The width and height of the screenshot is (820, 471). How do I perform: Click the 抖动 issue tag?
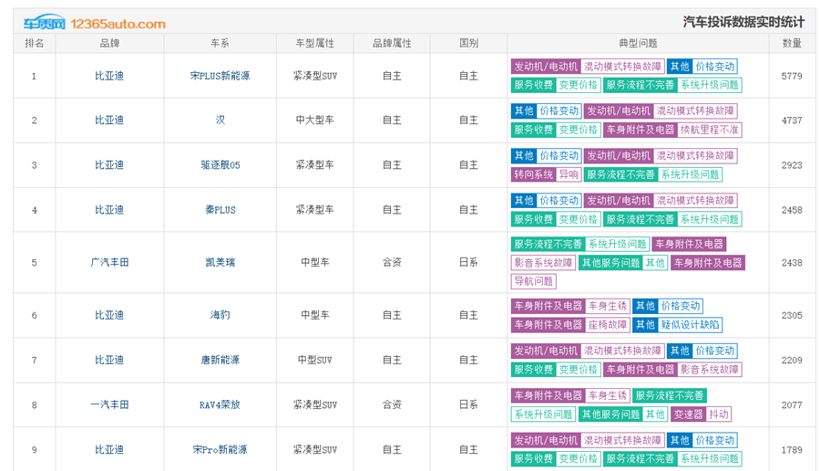pos(720,414)
